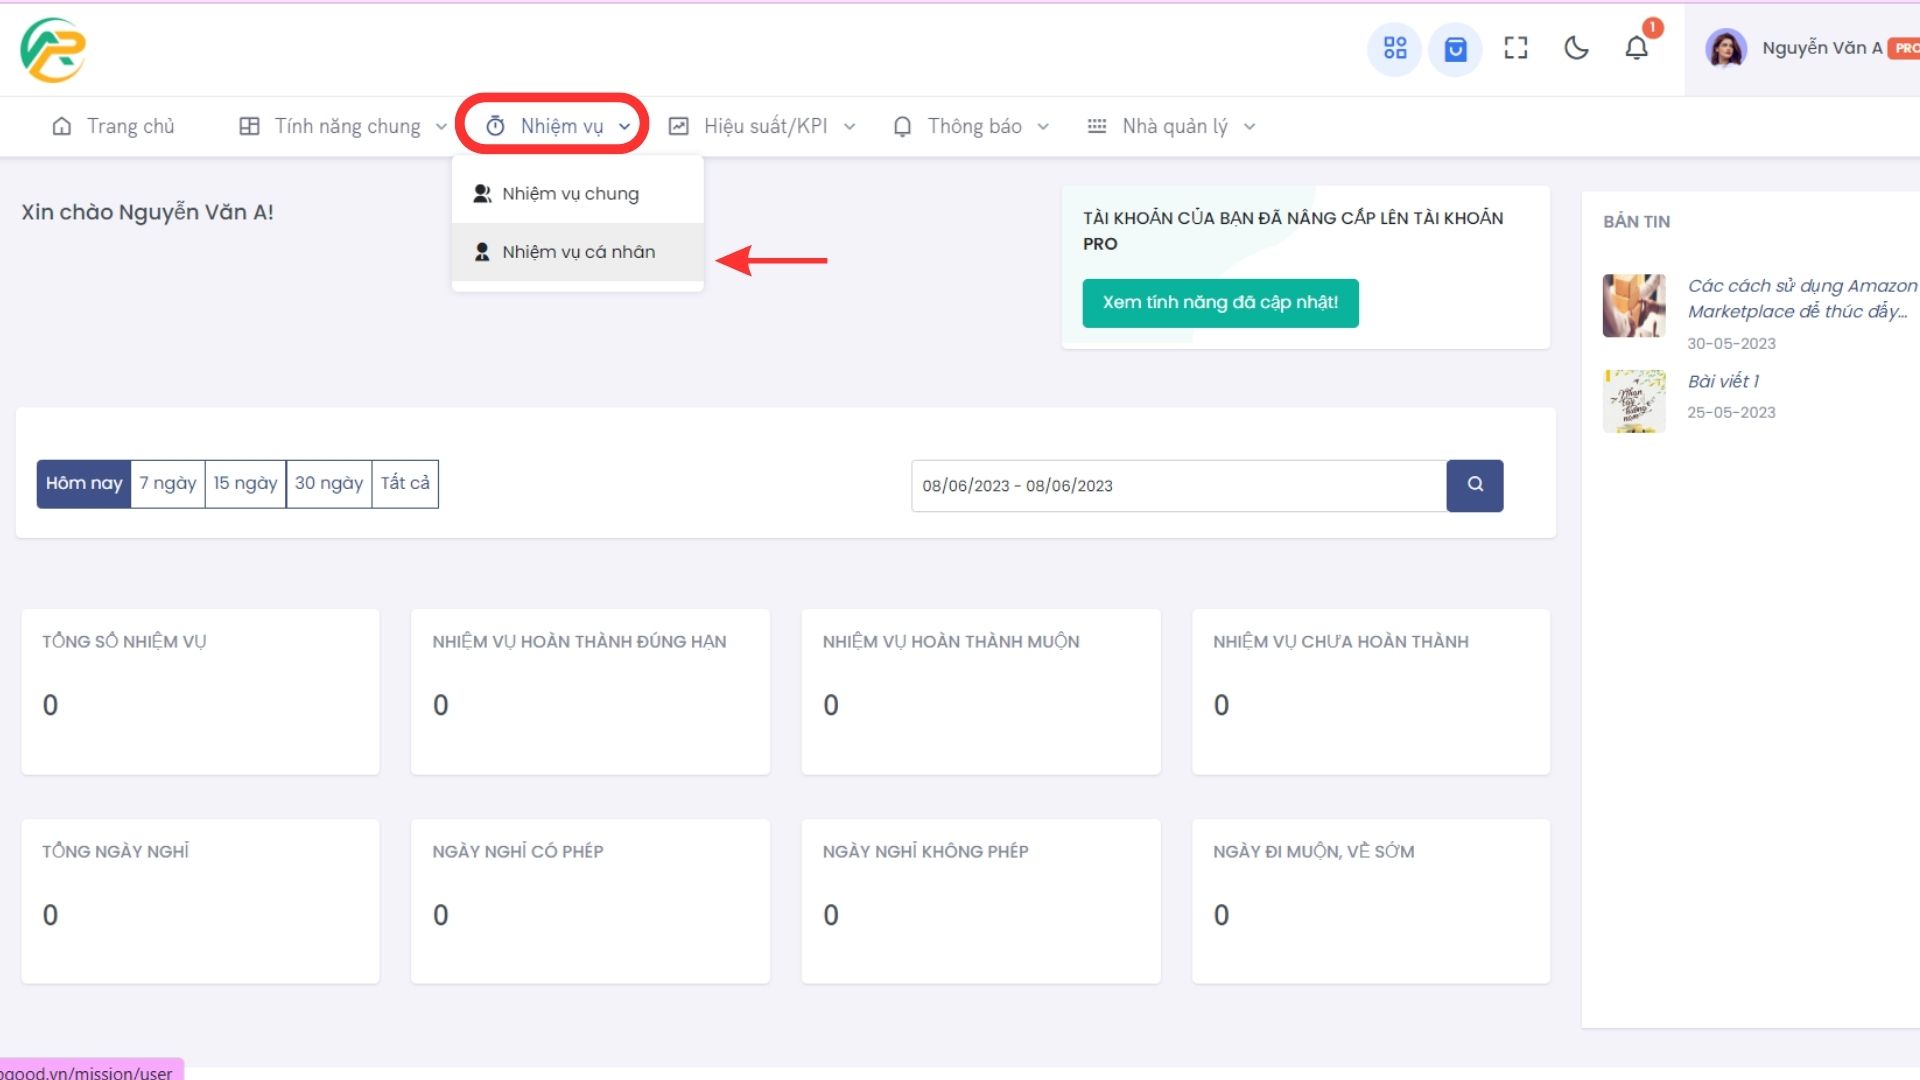This screenshot has height=1080, width=1920.
Task: Click the bell icon beside Thông báo
Action: [902, 126]
